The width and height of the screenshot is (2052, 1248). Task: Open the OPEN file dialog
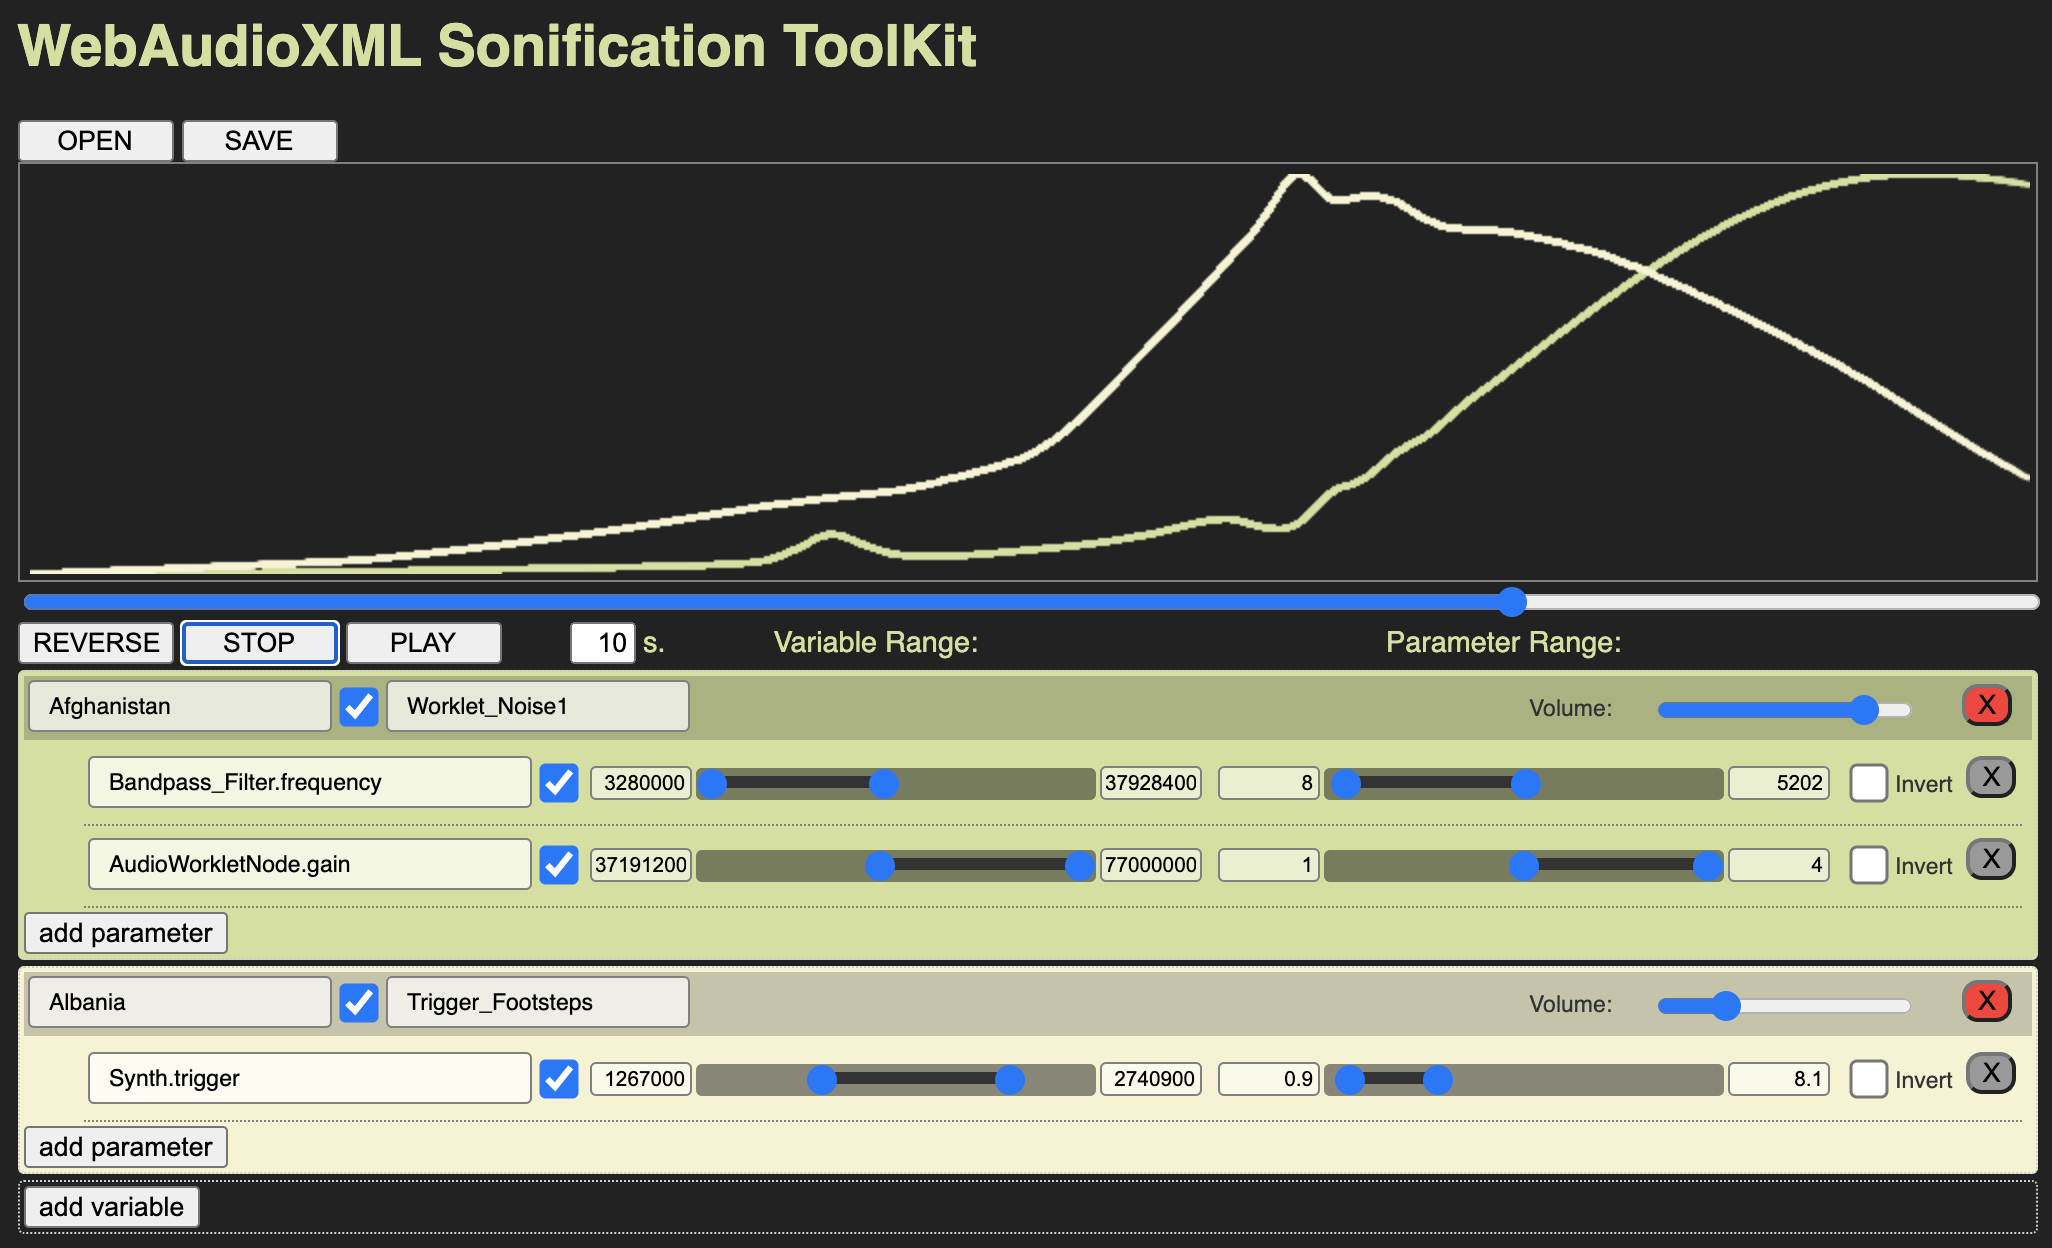pos(95,140)
